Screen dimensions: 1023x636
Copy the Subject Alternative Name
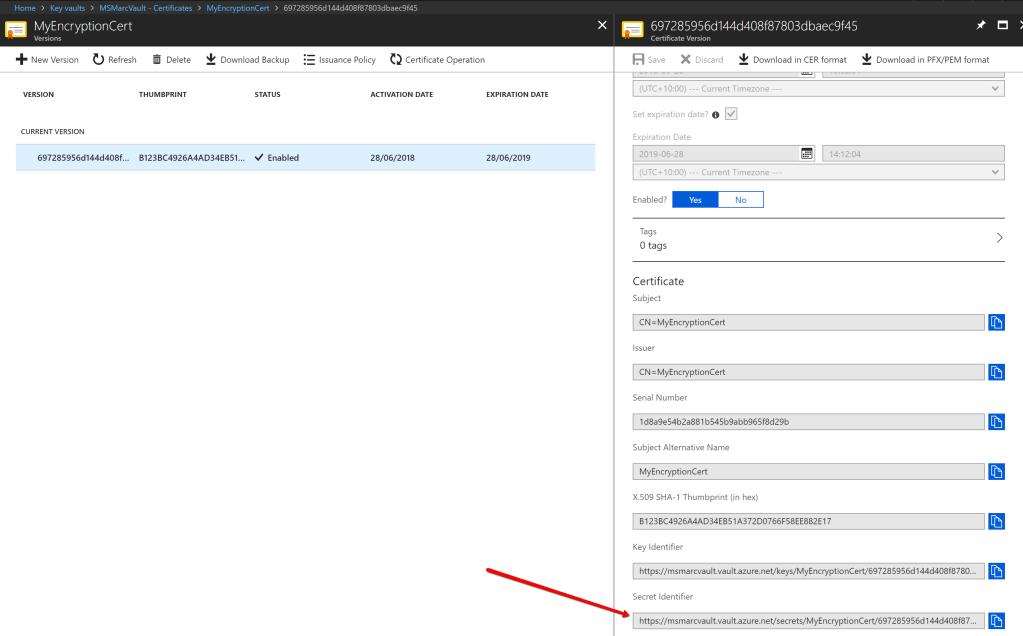[995, 471]
